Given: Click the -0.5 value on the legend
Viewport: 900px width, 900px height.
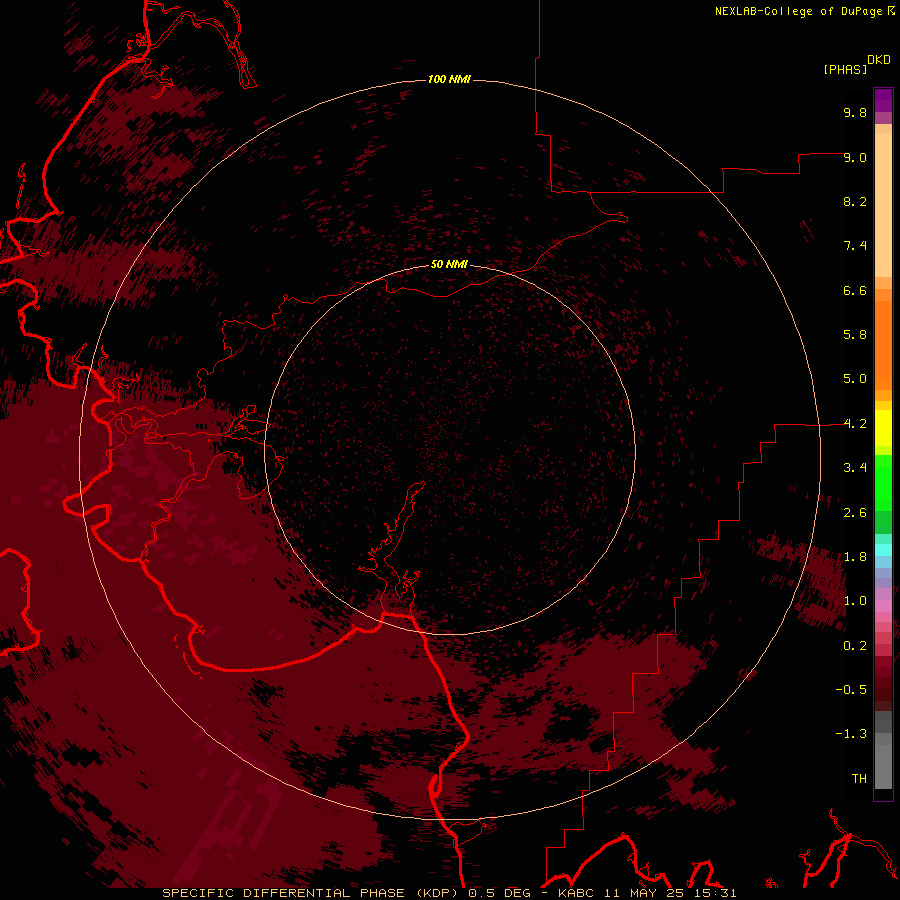Looking at the screenshot, I should point(851,690).
